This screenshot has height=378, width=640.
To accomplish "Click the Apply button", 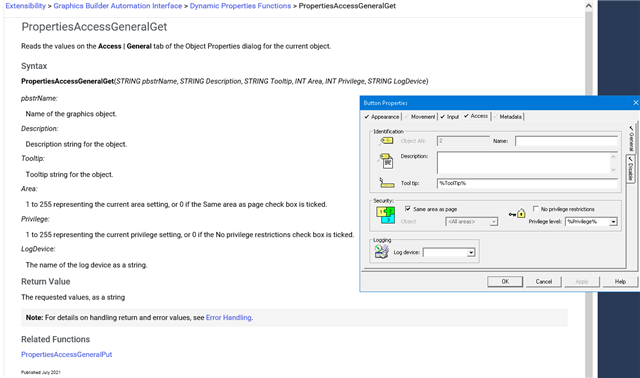I will (582, 282).
